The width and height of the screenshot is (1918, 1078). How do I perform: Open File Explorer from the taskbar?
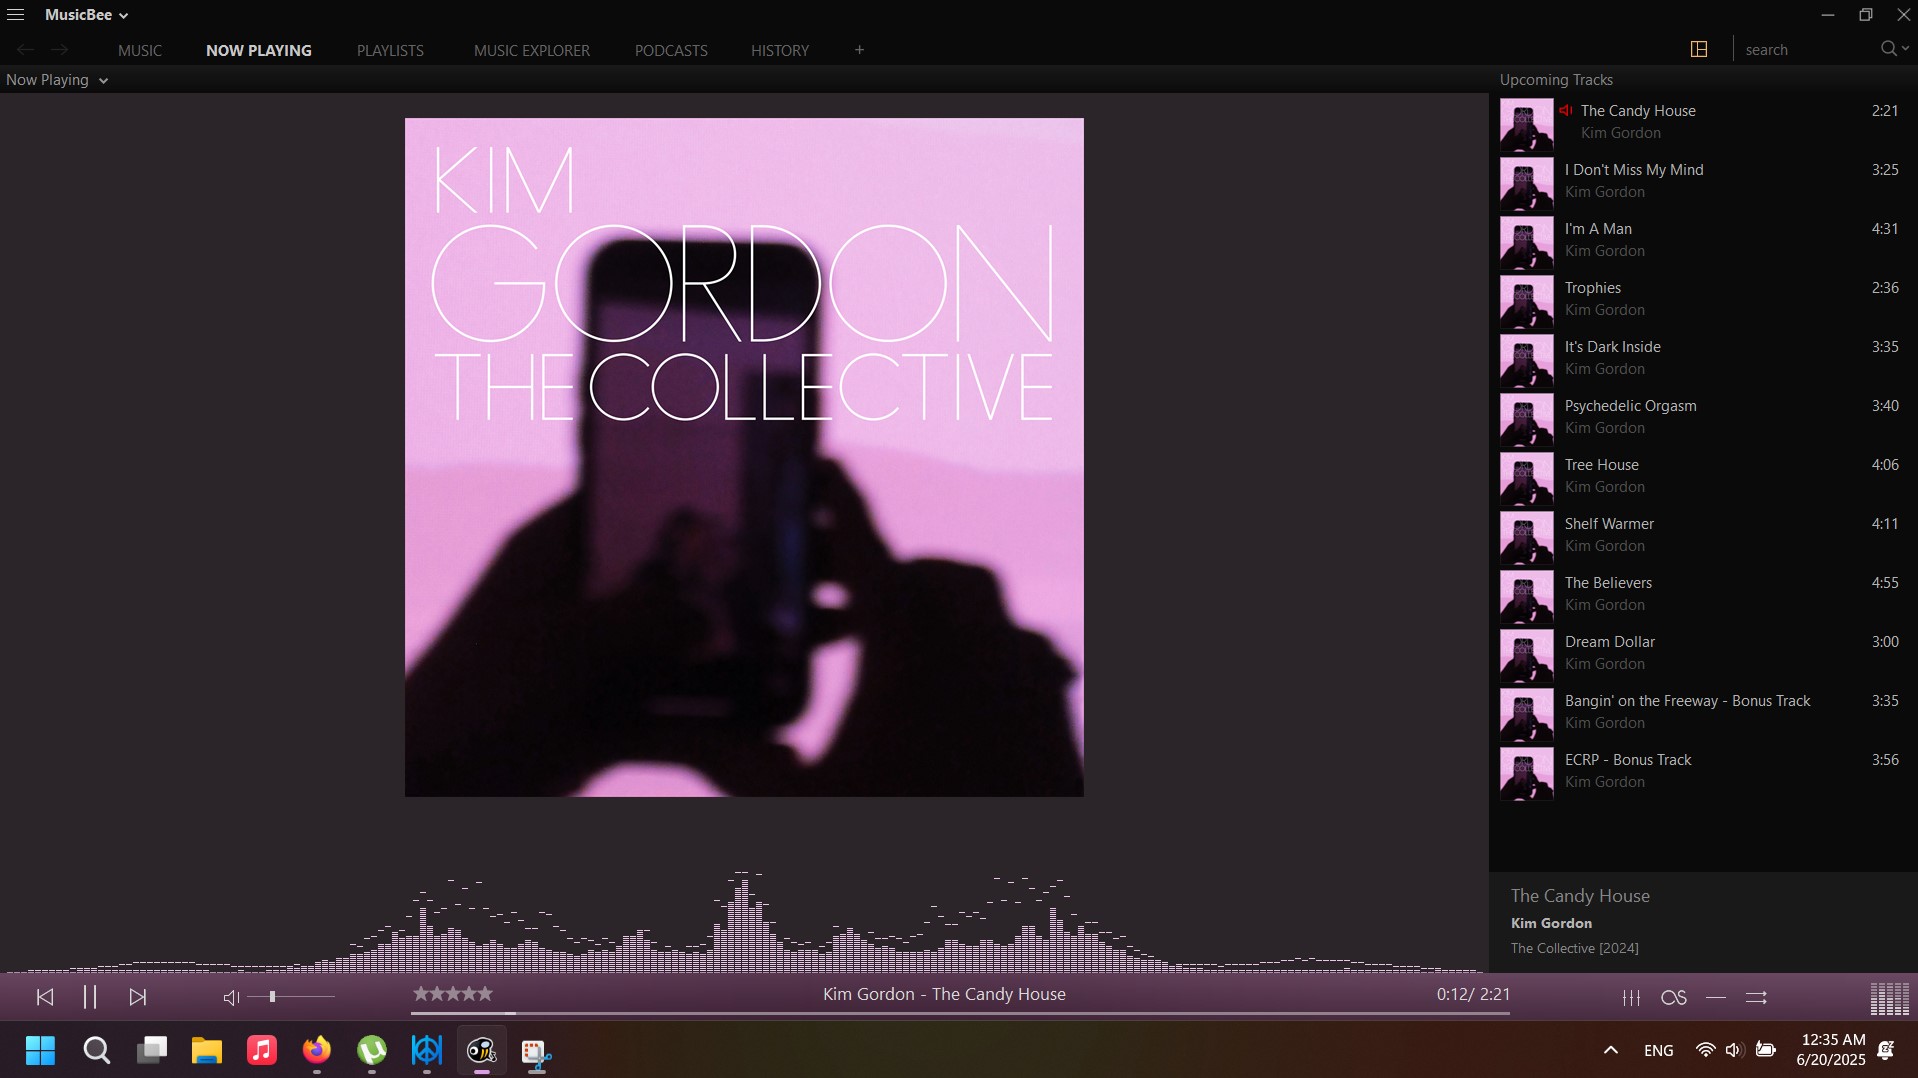[207, 1051]
